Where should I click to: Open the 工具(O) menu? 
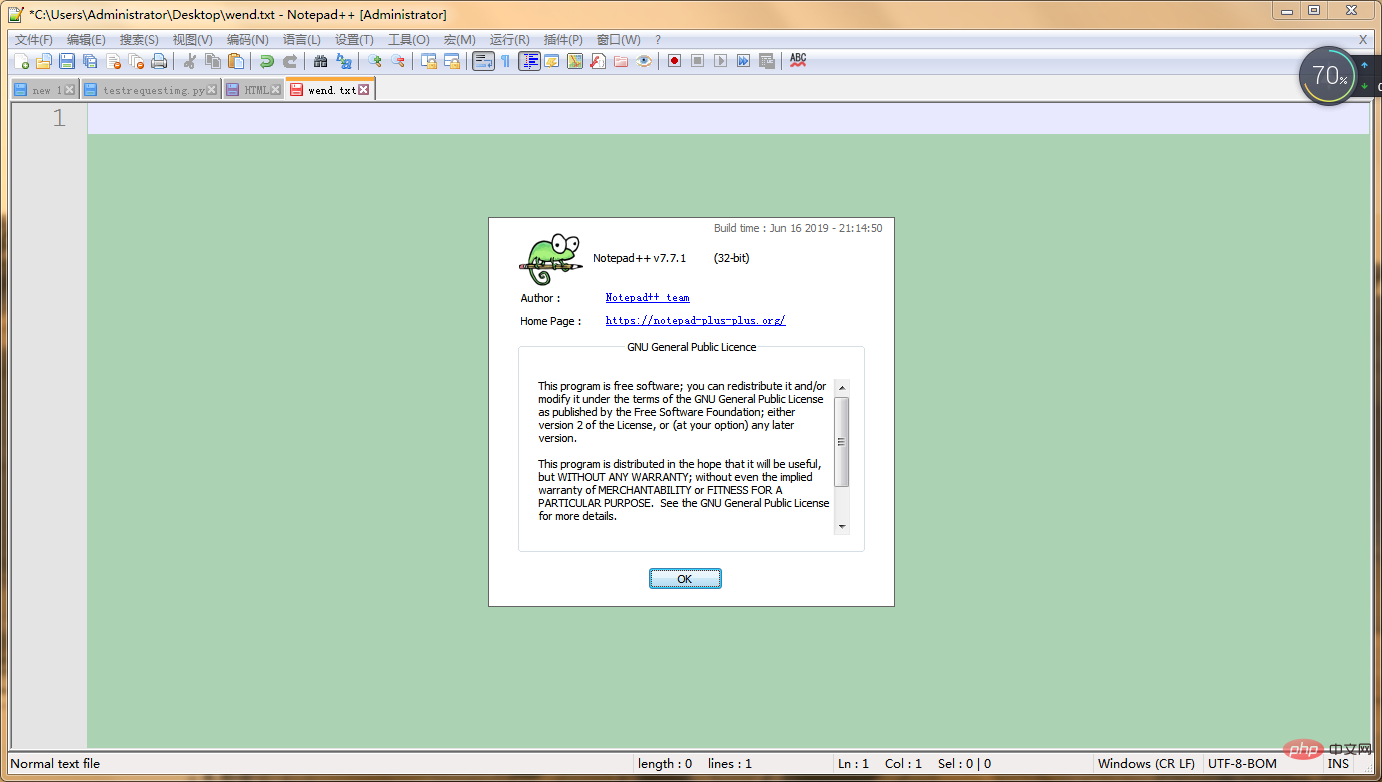coord(408,40)
